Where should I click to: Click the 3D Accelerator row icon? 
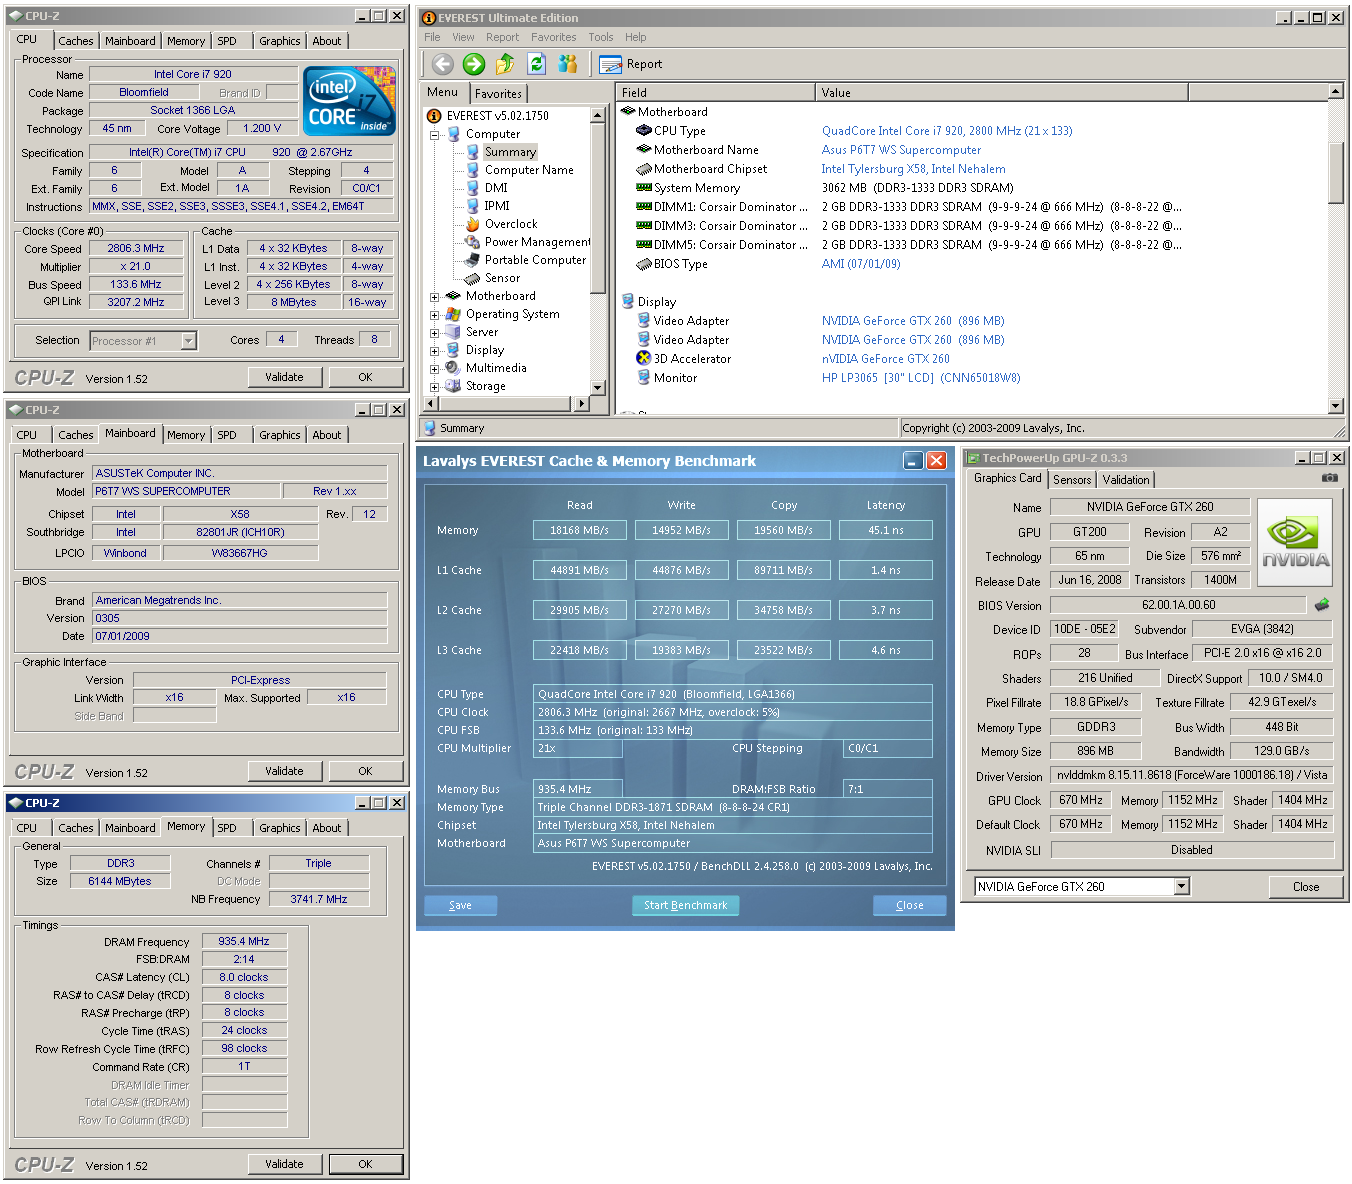coord(644,358)
